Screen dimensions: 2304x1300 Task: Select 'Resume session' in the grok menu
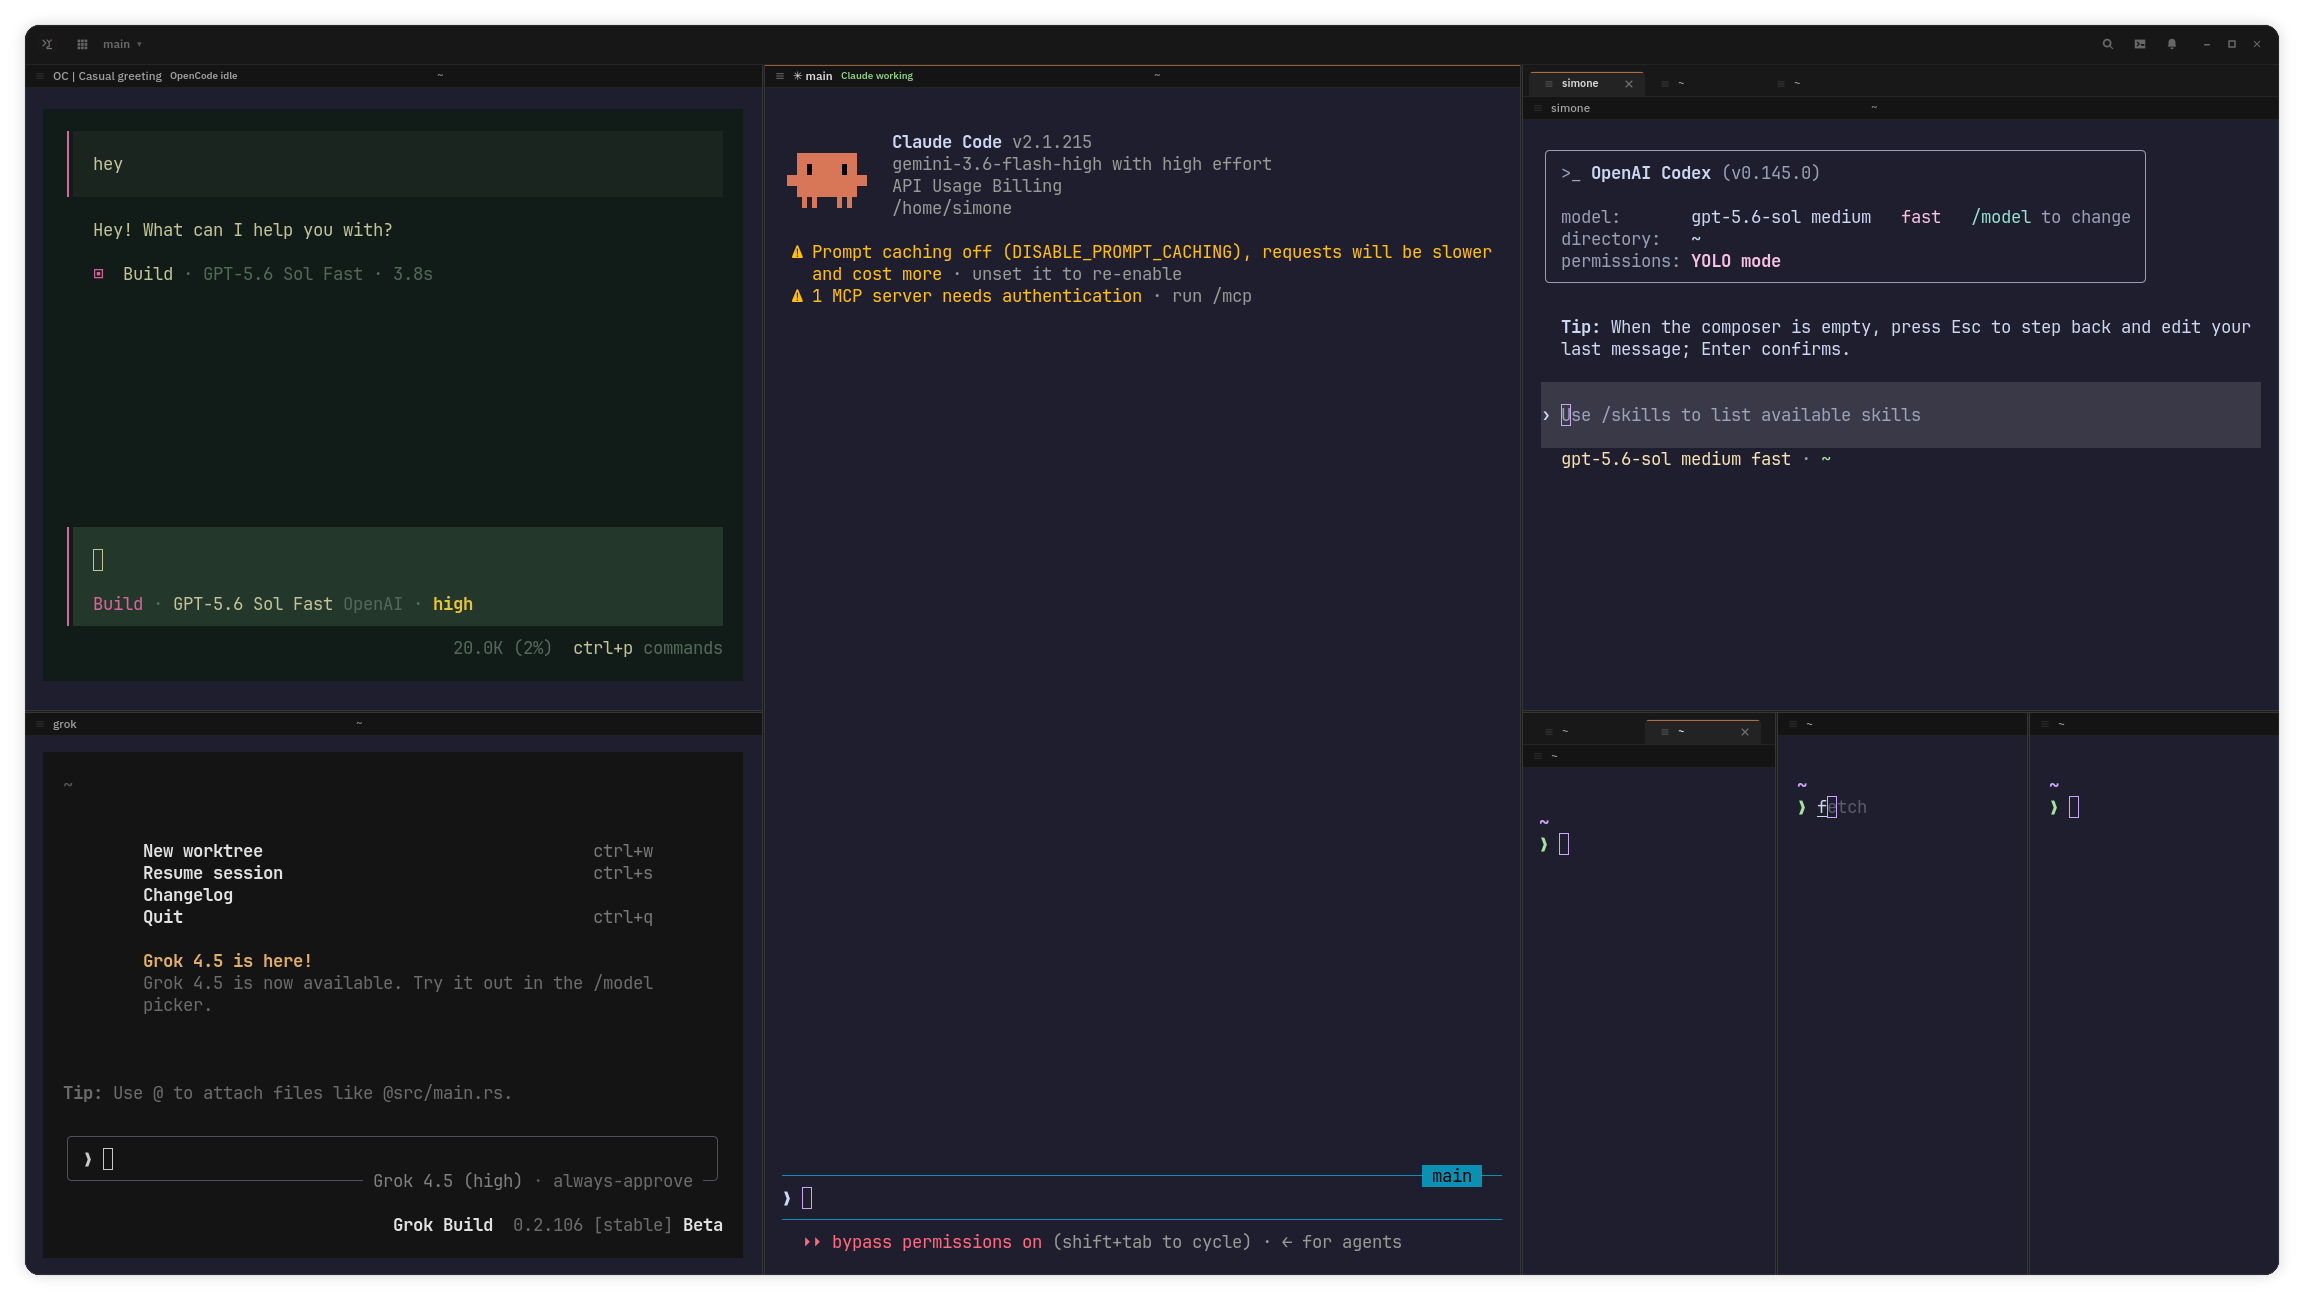[x=213, y=873]
